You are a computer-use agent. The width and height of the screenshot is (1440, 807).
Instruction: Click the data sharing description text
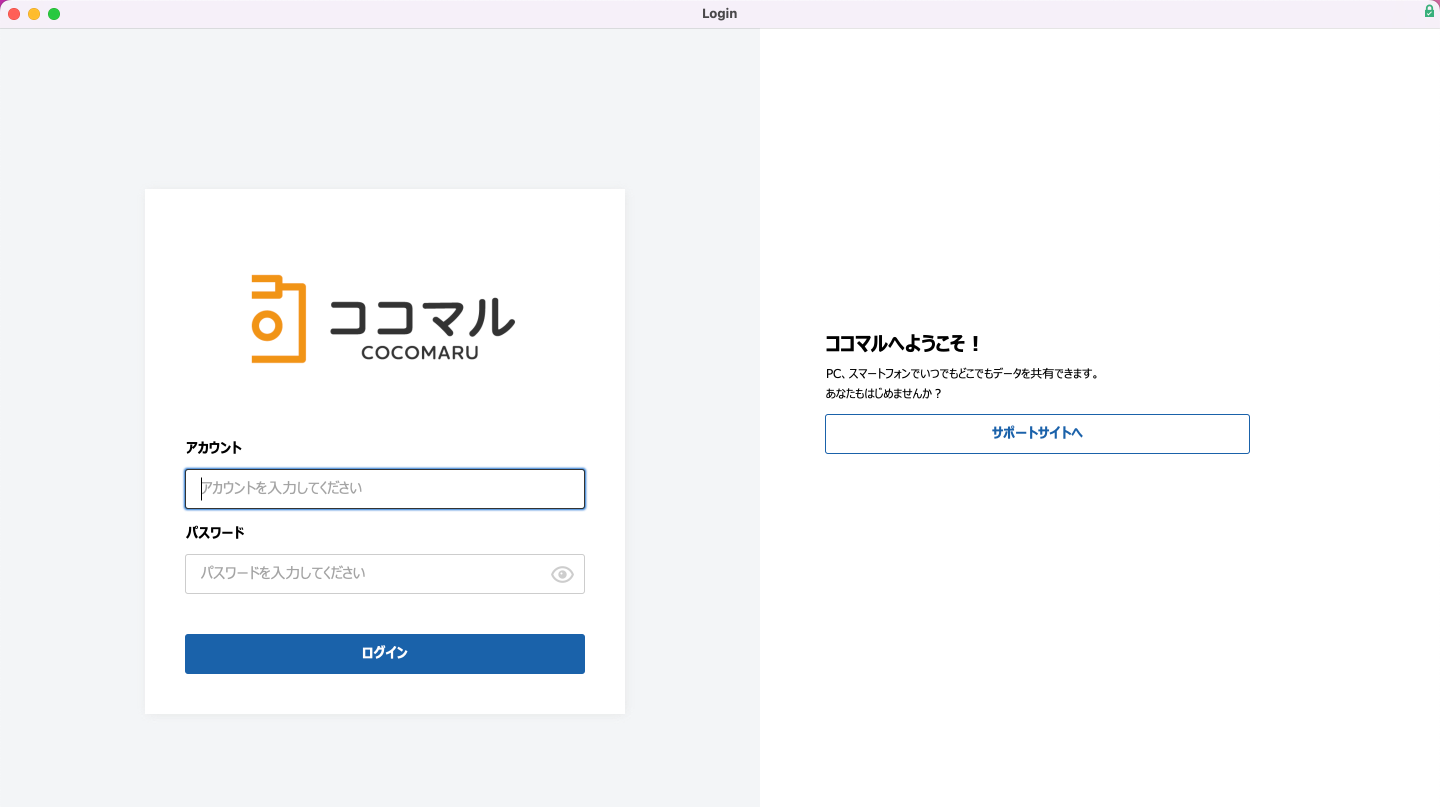(962, 374)
